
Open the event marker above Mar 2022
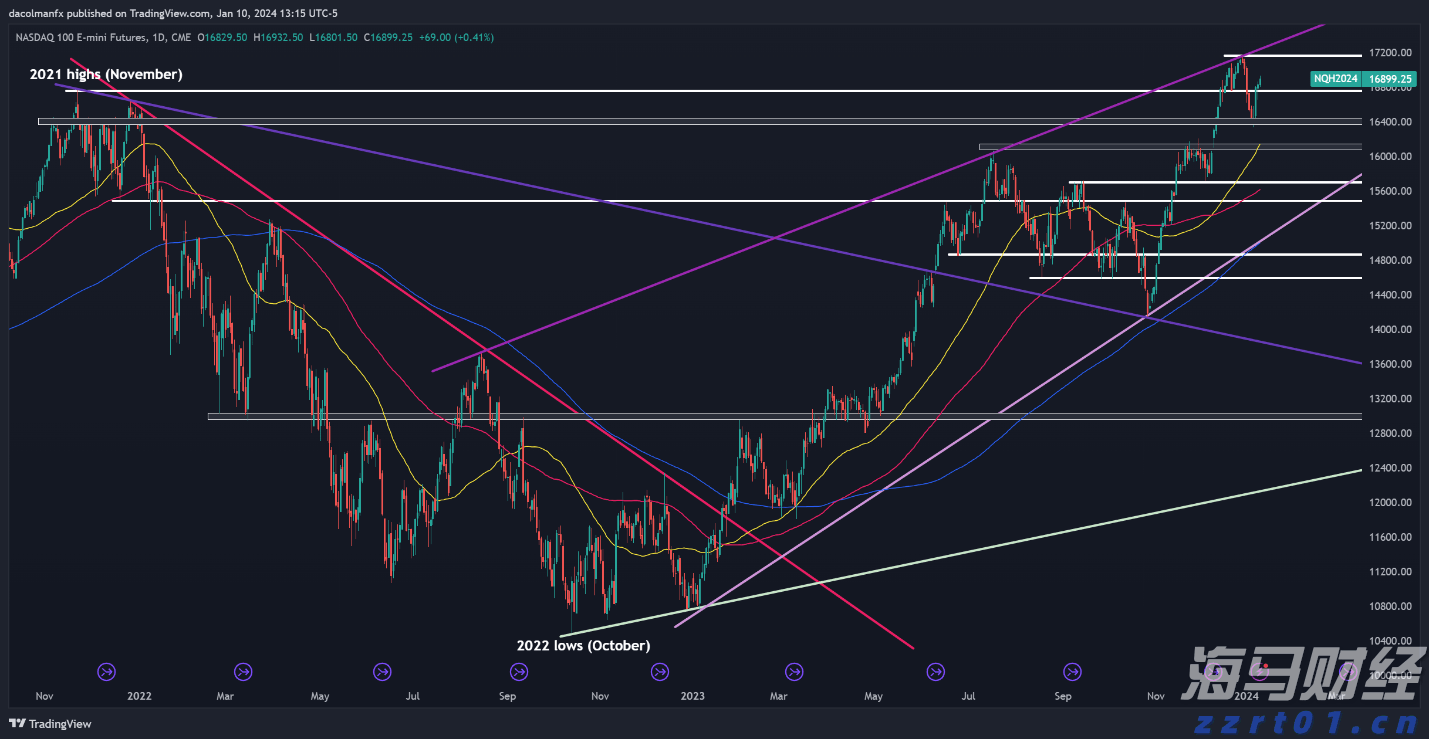[242, 671]
